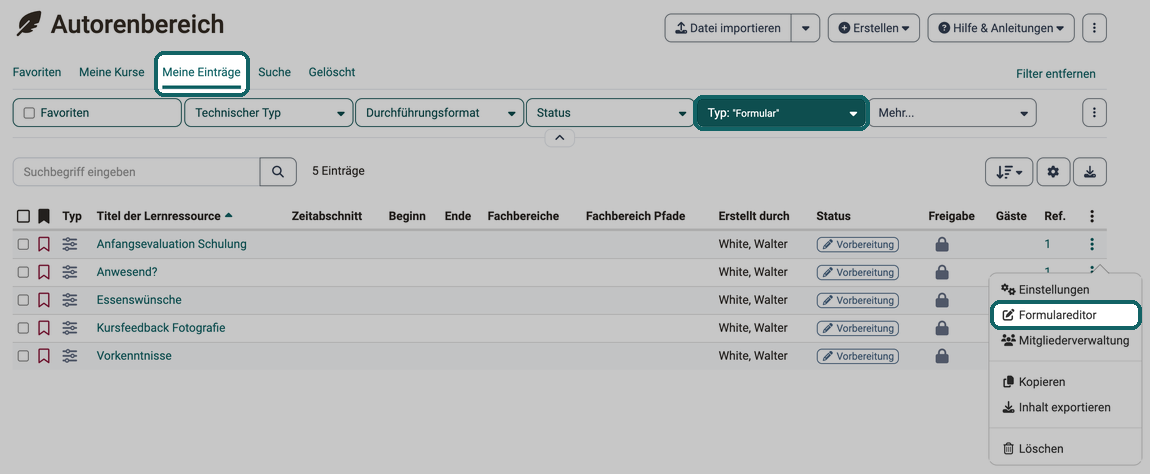Open actions menu for Anfangsevaluation Schulung row
This screenshot has height=474, width=1150.
click(1092, 244)
